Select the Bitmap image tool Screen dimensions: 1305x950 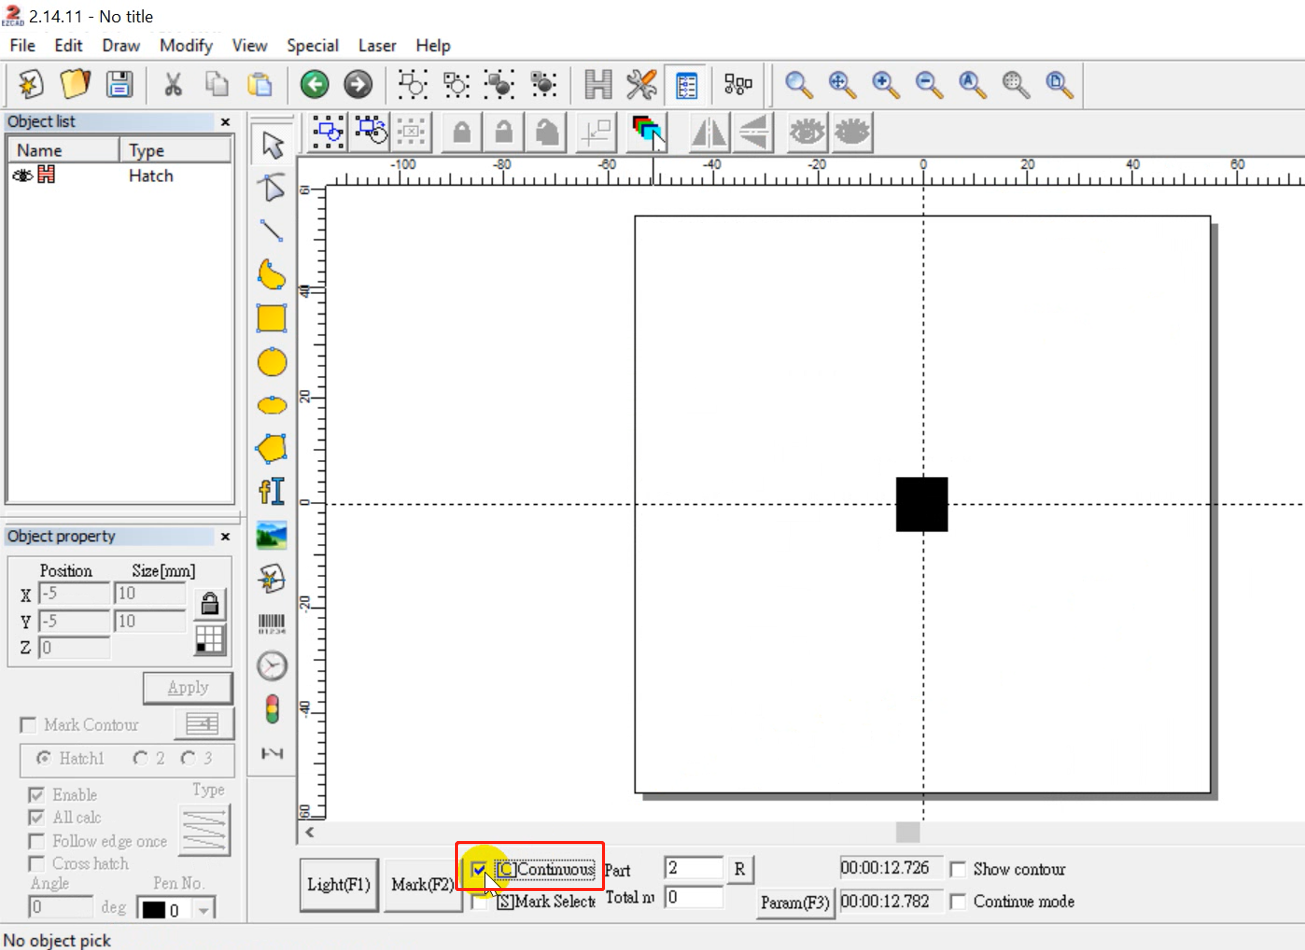(272, 535)
